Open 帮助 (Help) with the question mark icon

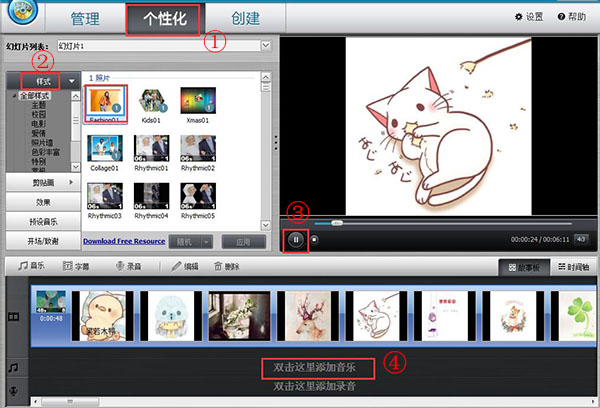click(x=572, y=16)
